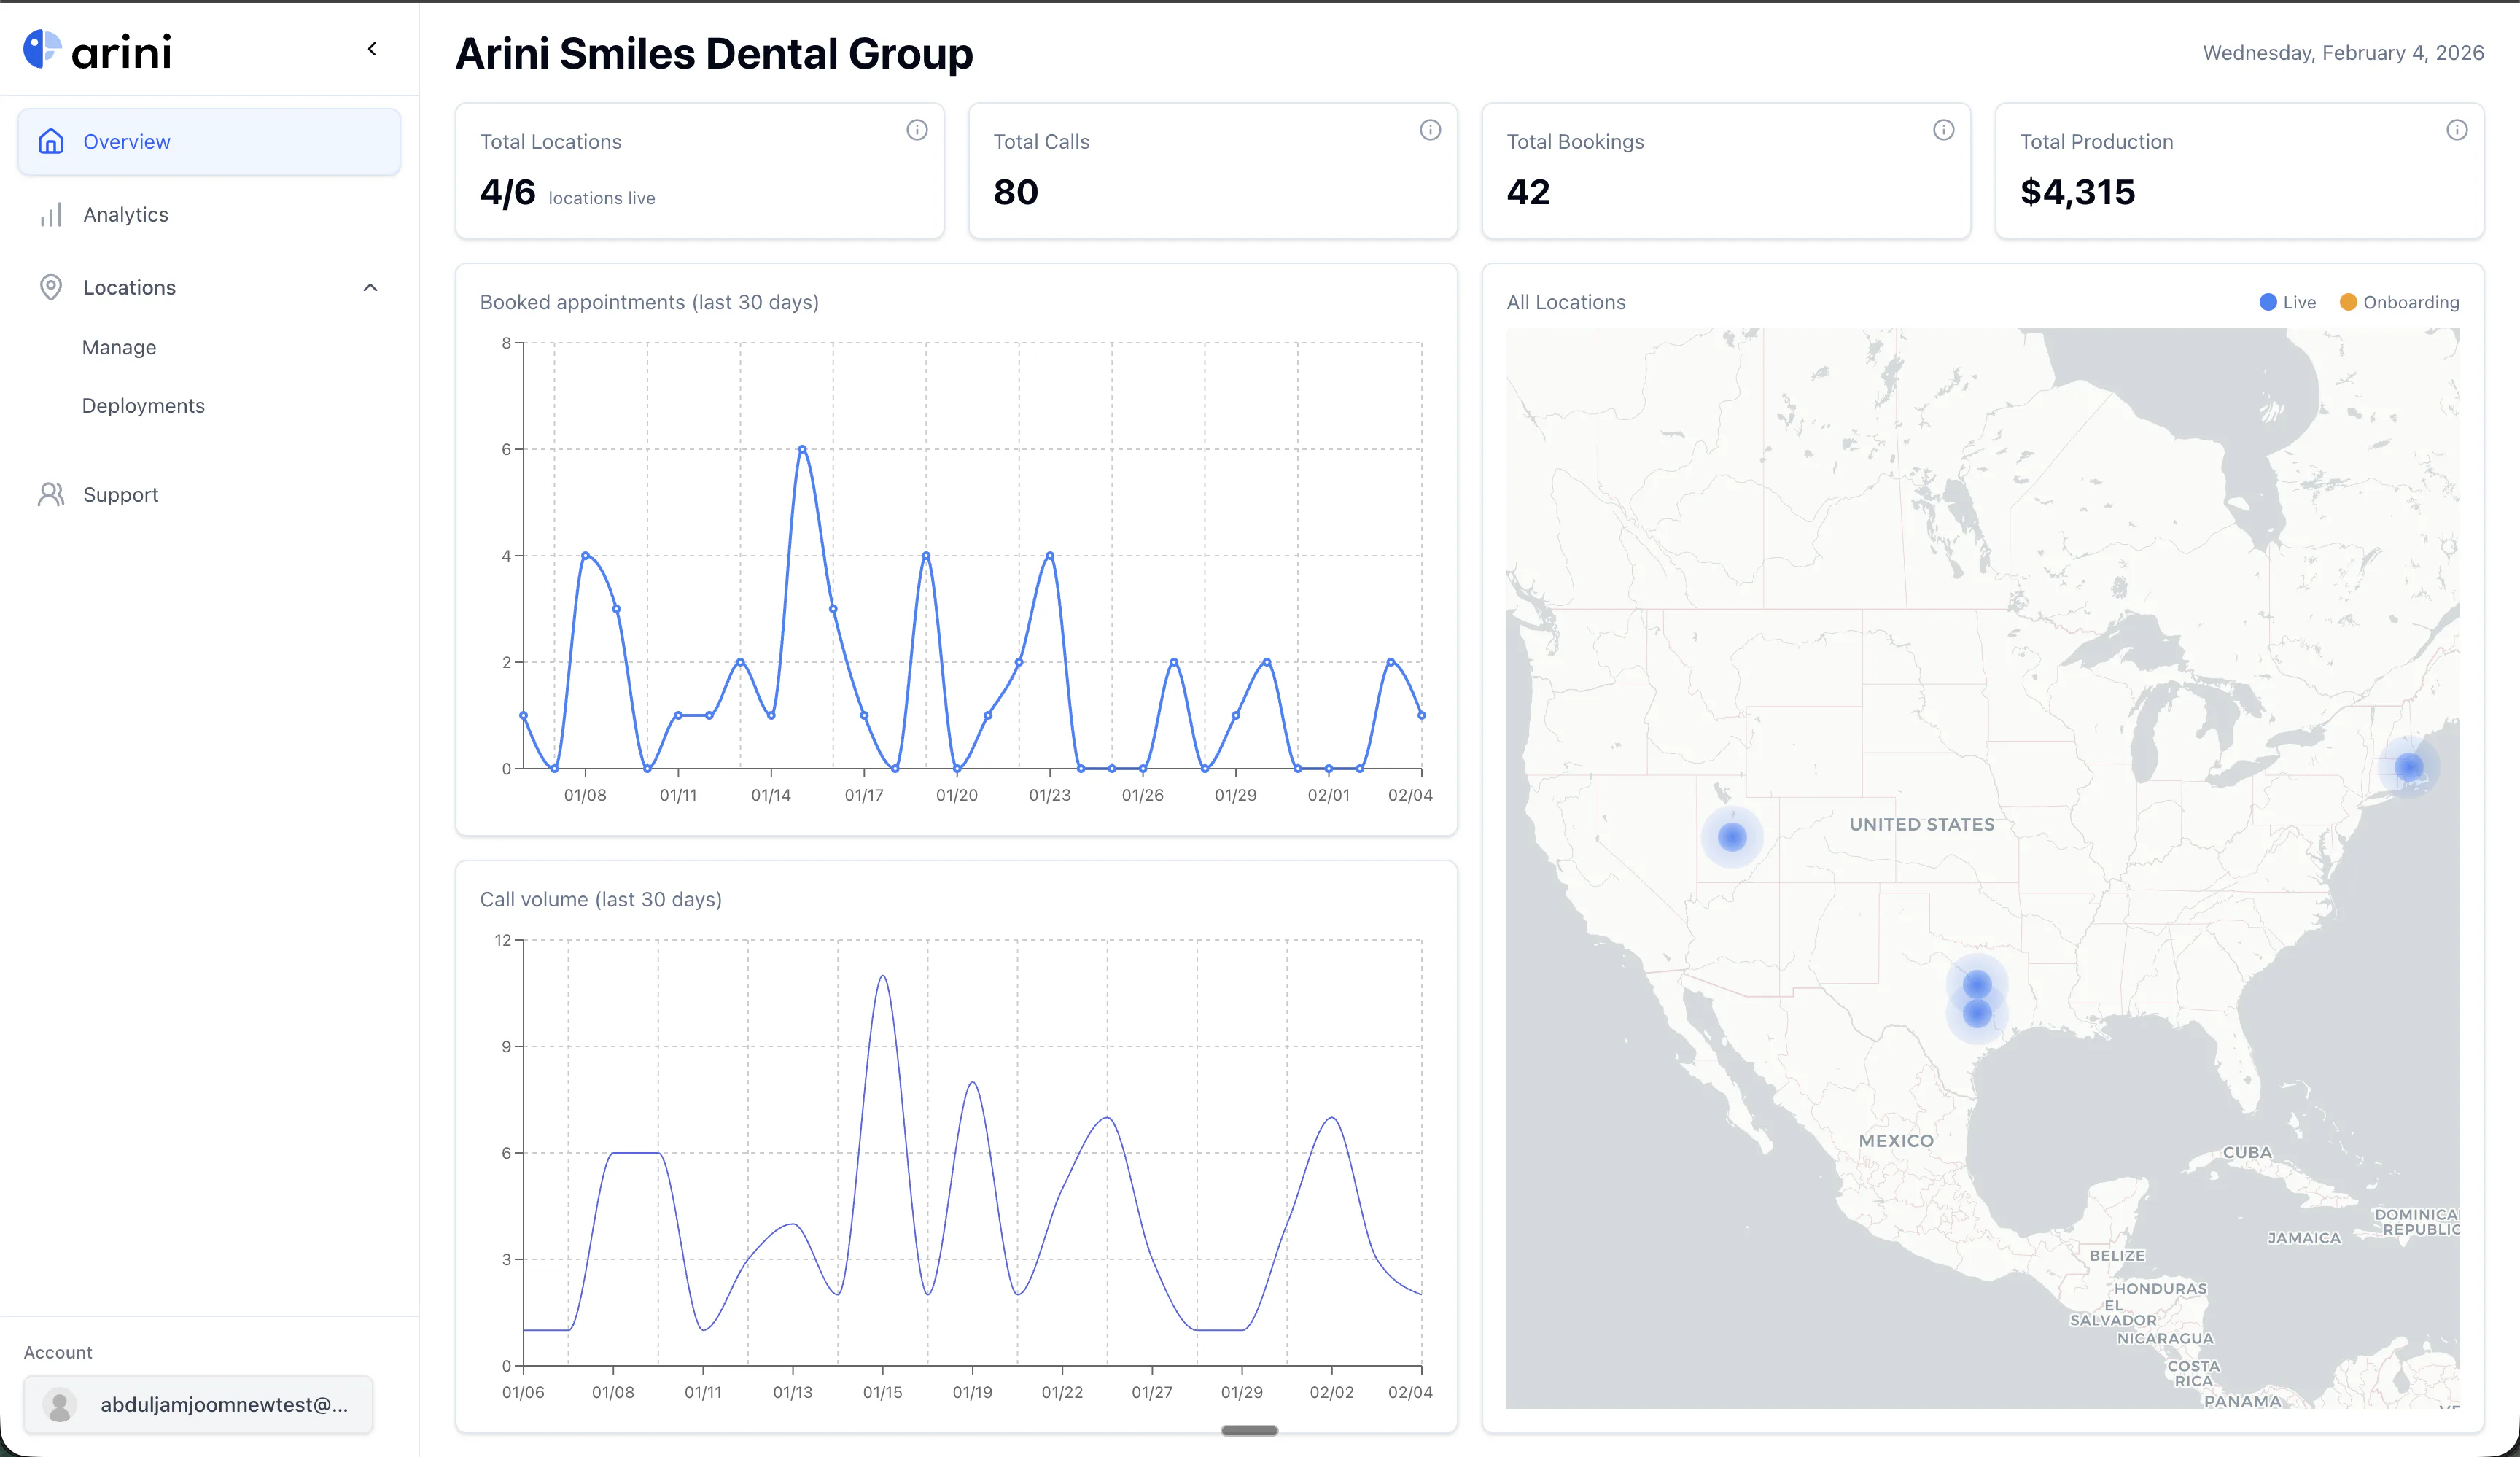Click the Overview home icon

point(51,142)
